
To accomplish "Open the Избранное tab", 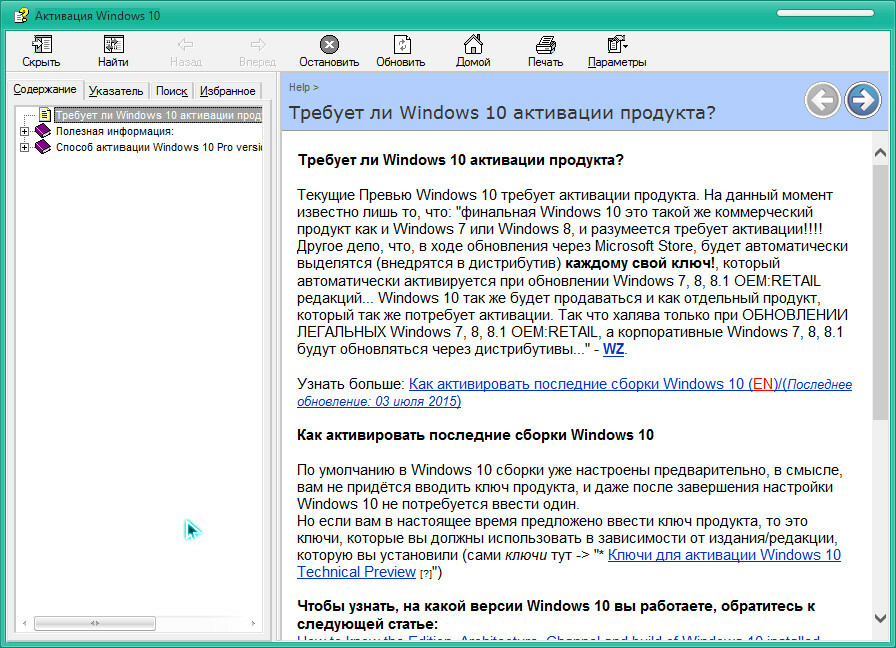I will pyautogui.click(x=227, y=91).
